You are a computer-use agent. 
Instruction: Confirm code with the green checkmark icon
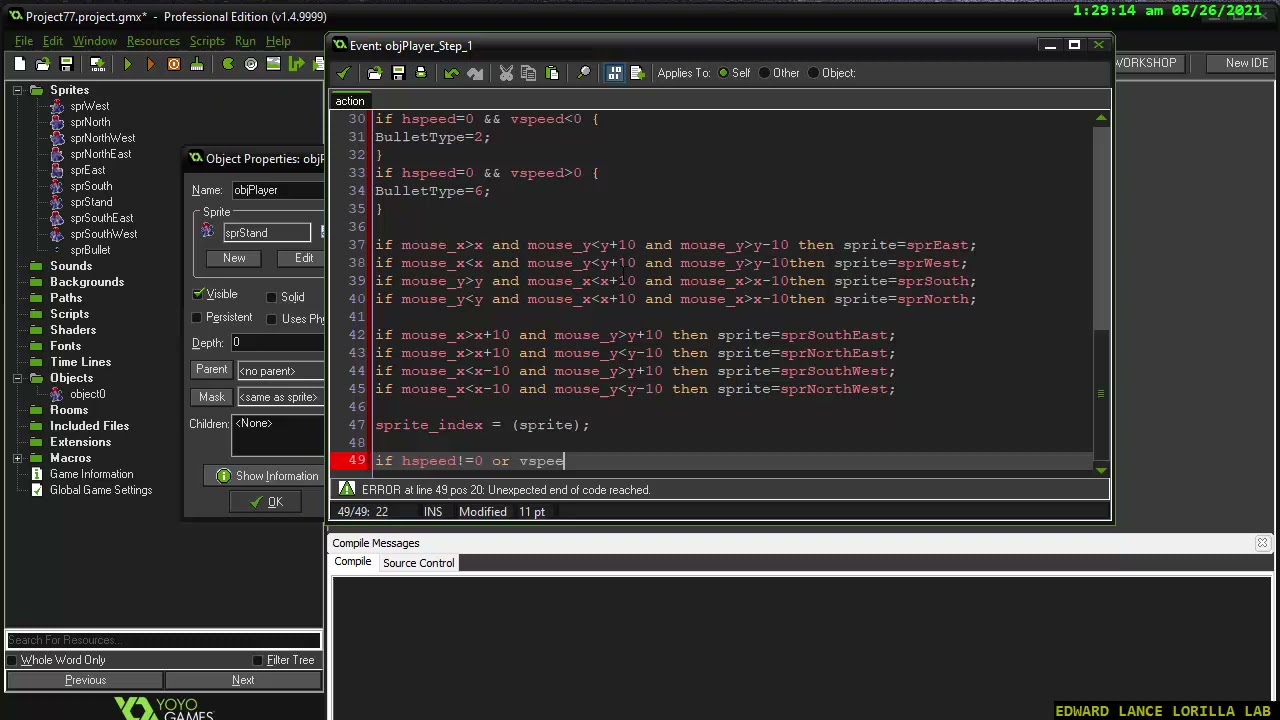click(x=343, y=73)
